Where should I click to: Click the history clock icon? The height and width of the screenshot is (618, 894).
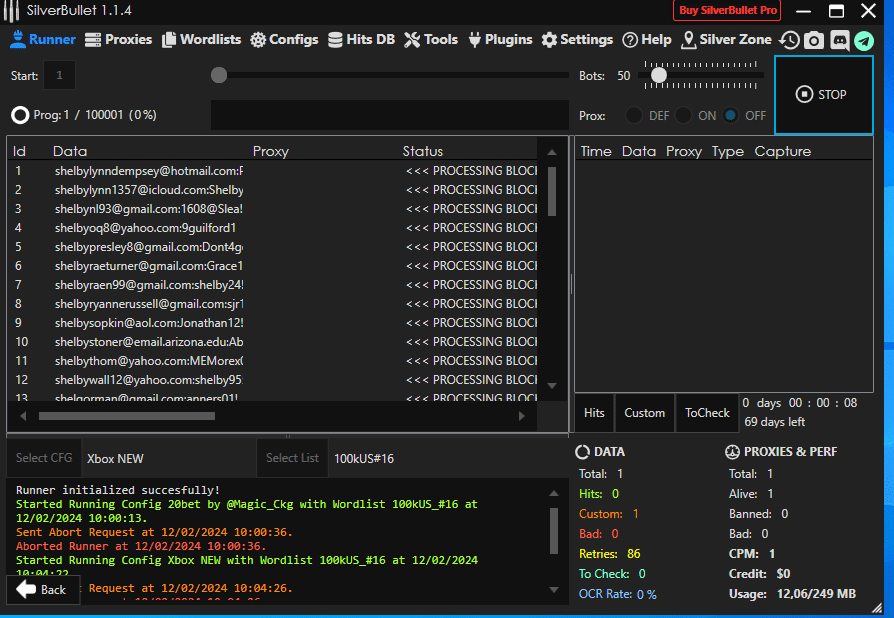click(790, 40)
